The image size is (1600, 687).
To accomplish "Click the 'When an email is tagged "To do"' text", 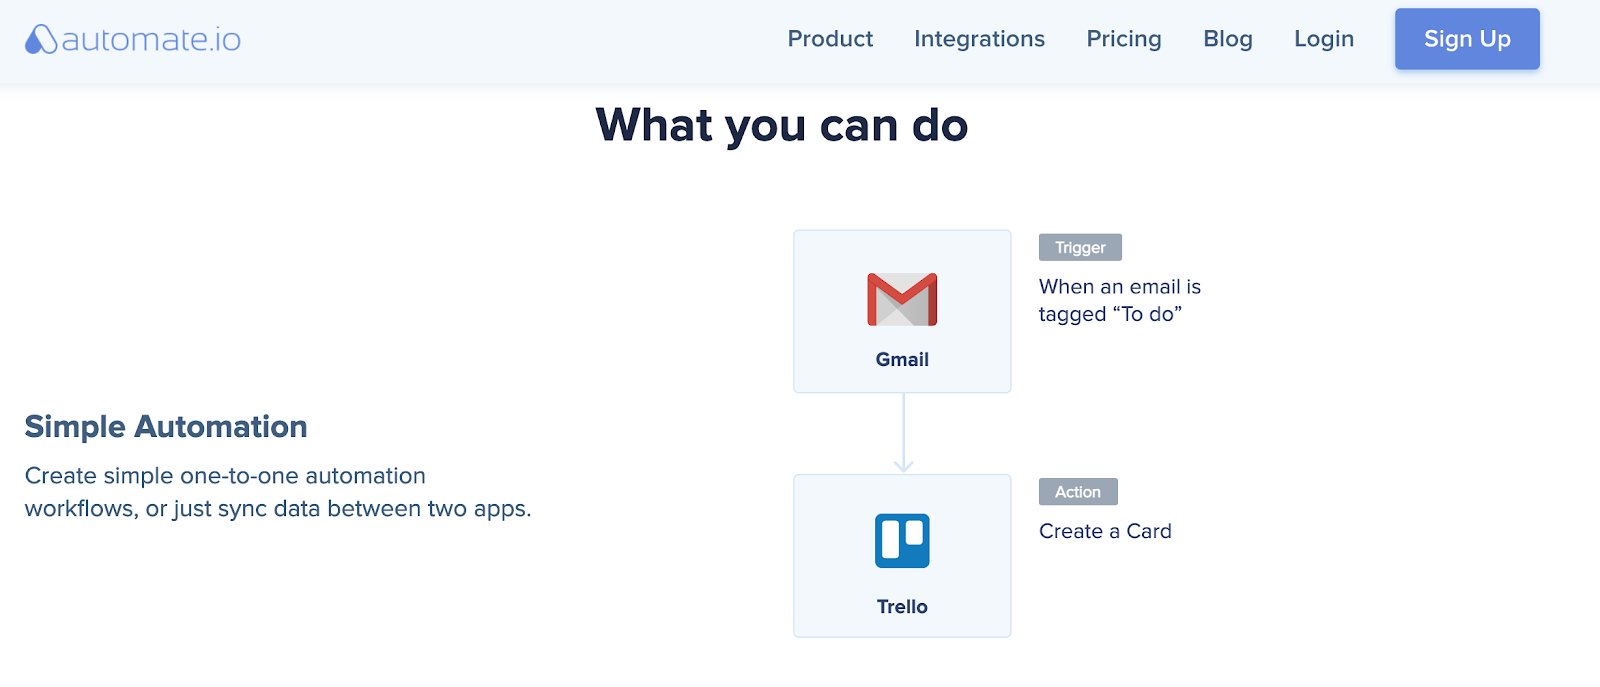I will (1120, 300).
